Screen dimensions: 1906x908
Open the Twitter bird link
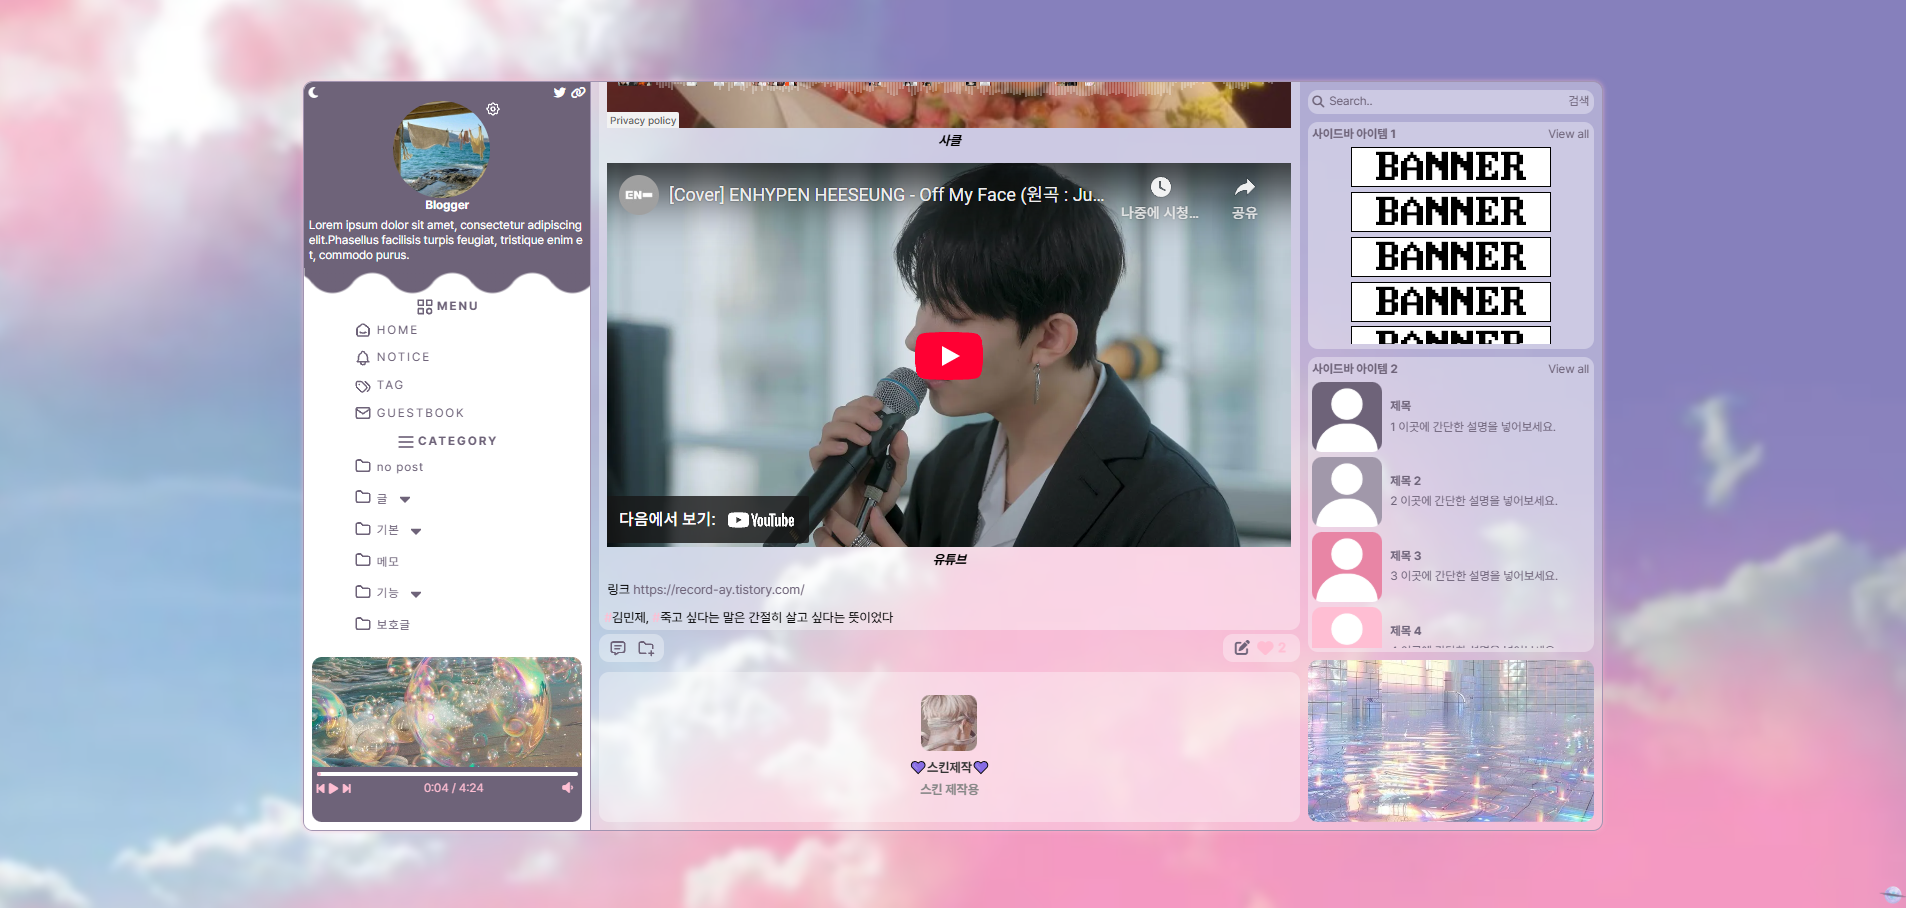click(560, 92)
